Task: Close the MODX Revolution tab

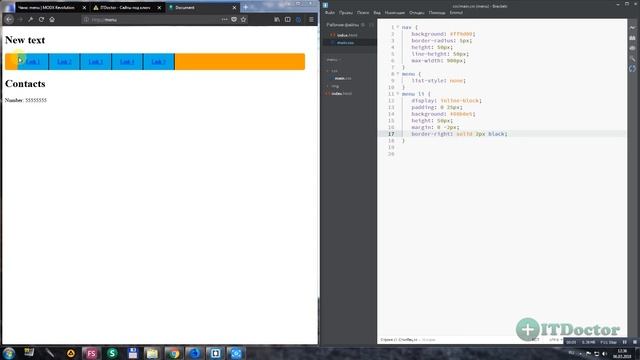Action: pyautogui.click(x=84, y=7)
